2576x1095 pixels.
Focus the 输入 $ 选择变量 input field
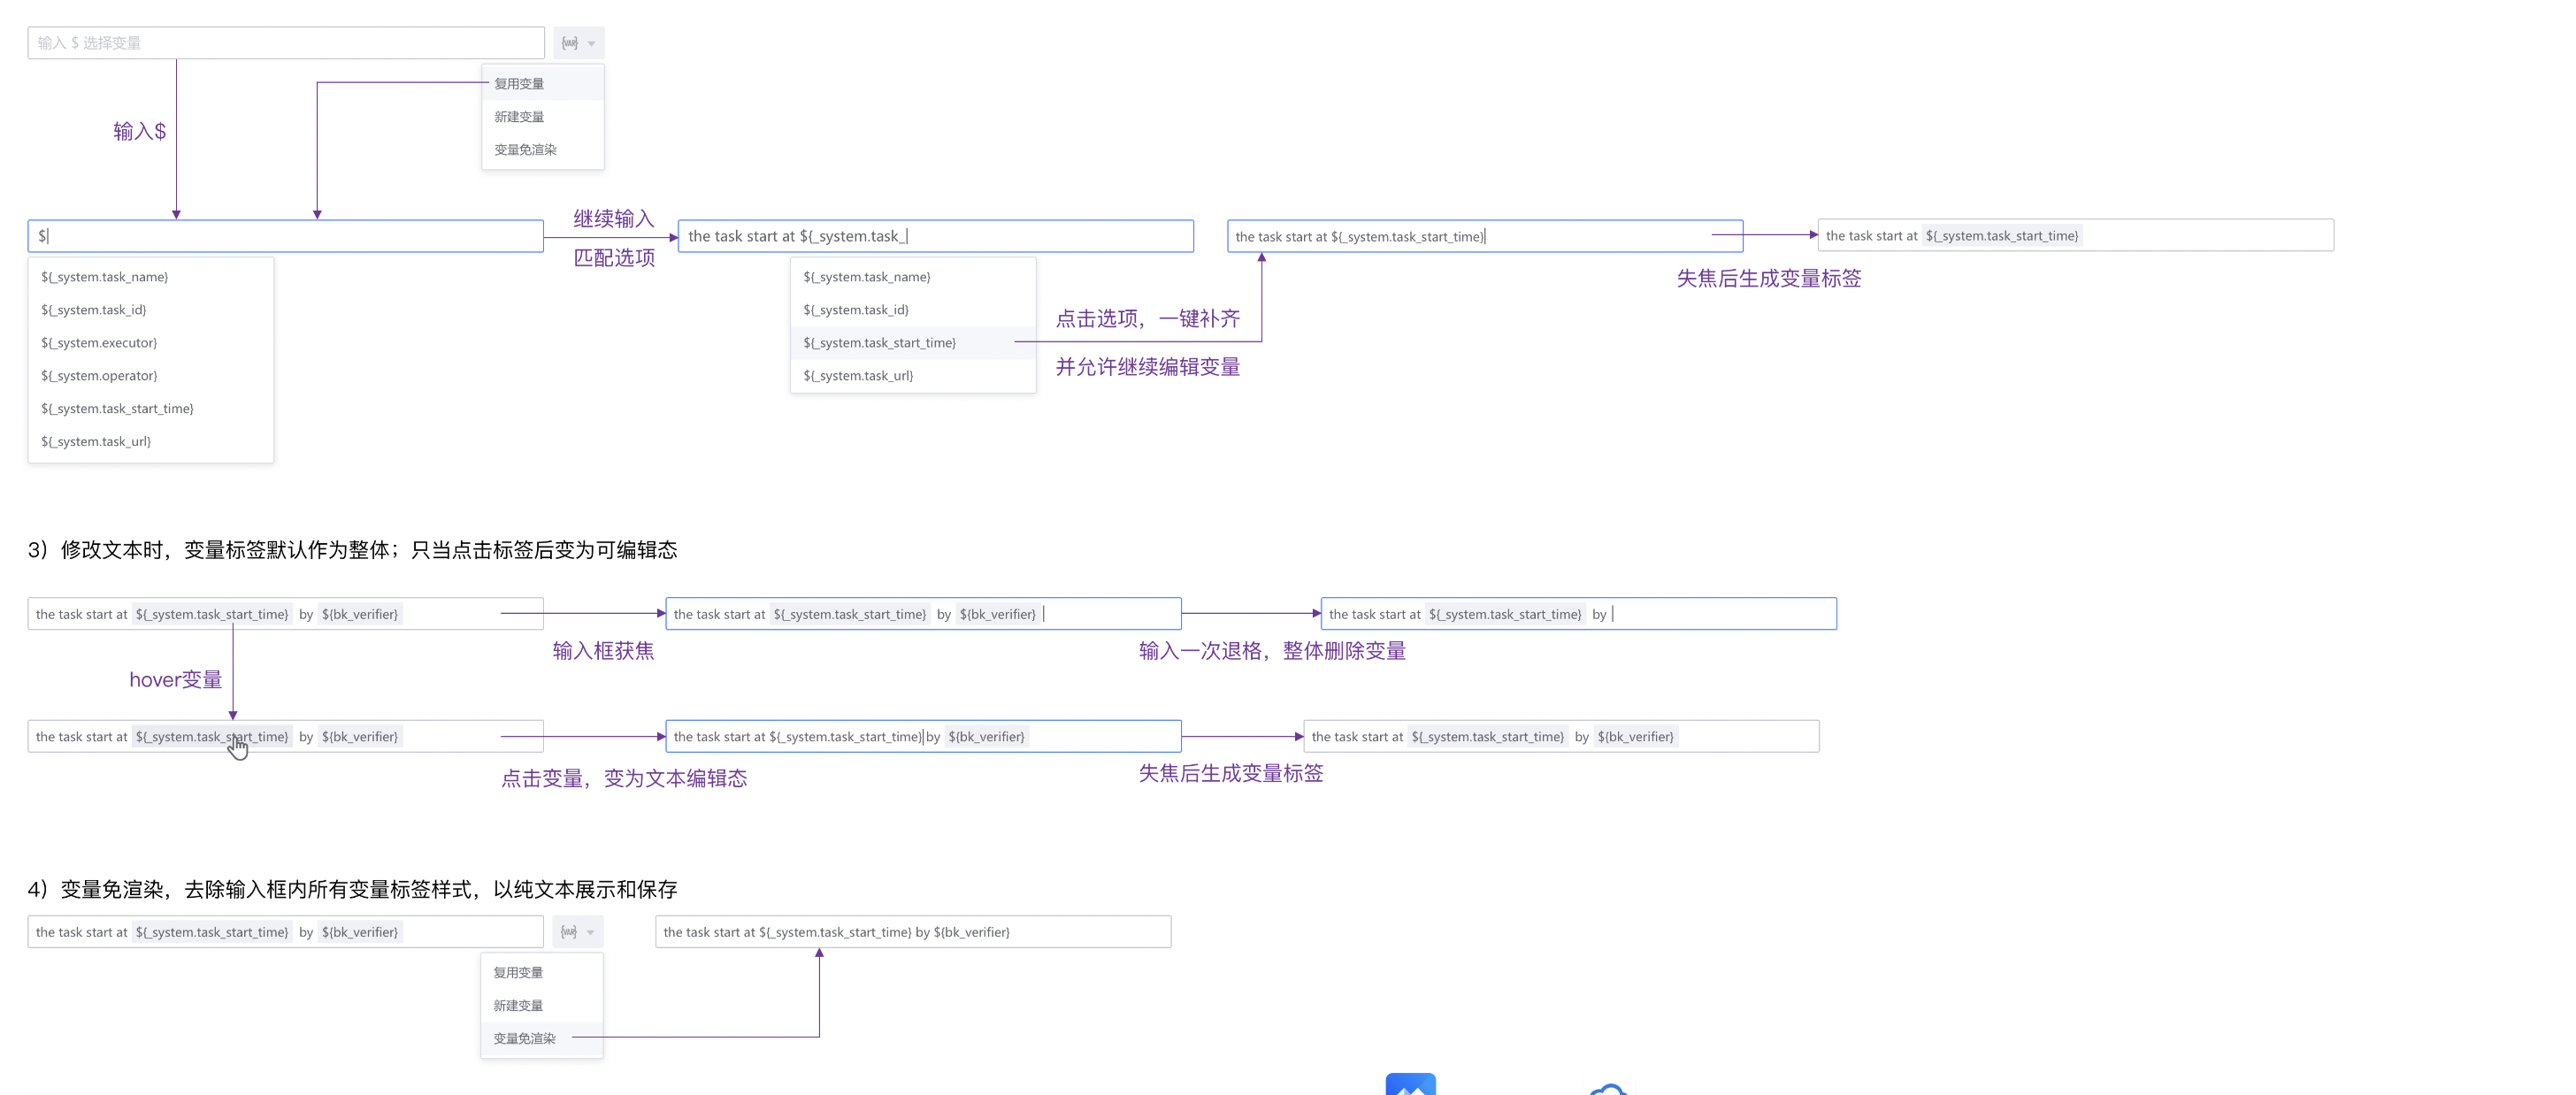click(x=285, y=42)
